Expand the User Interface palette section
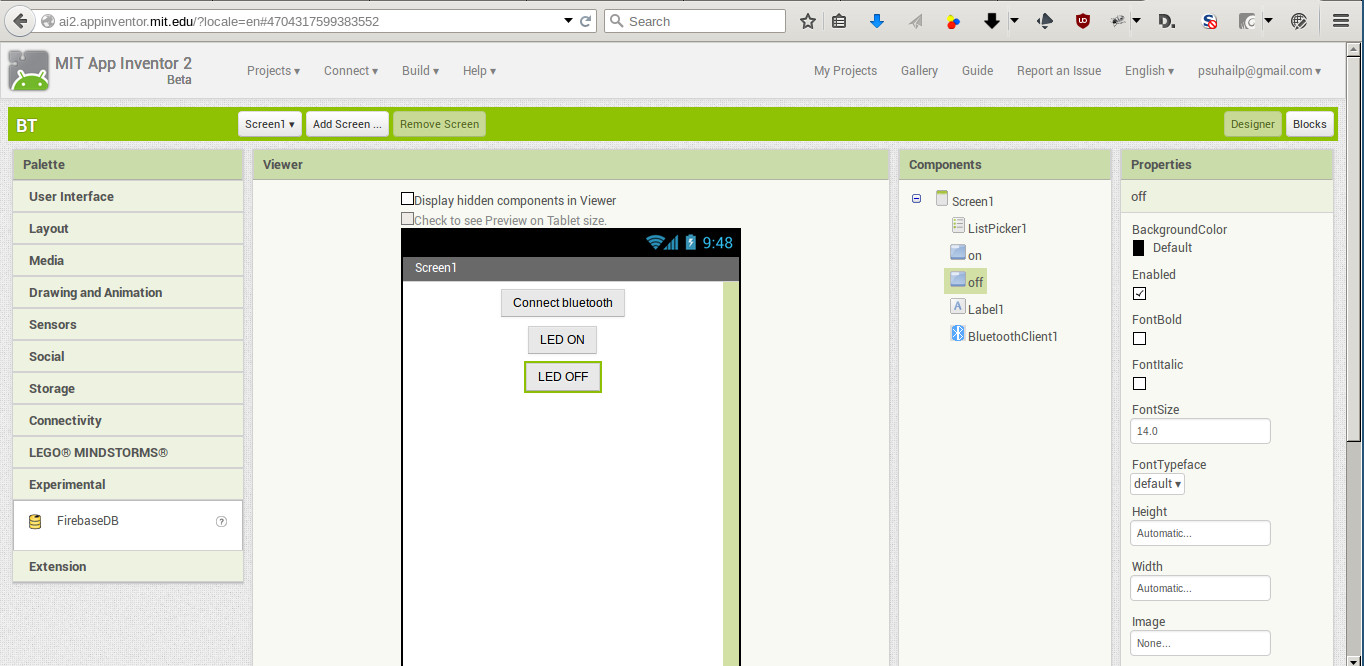Image resolution: width=1364 pixels, height=666 pixels. 128,196
